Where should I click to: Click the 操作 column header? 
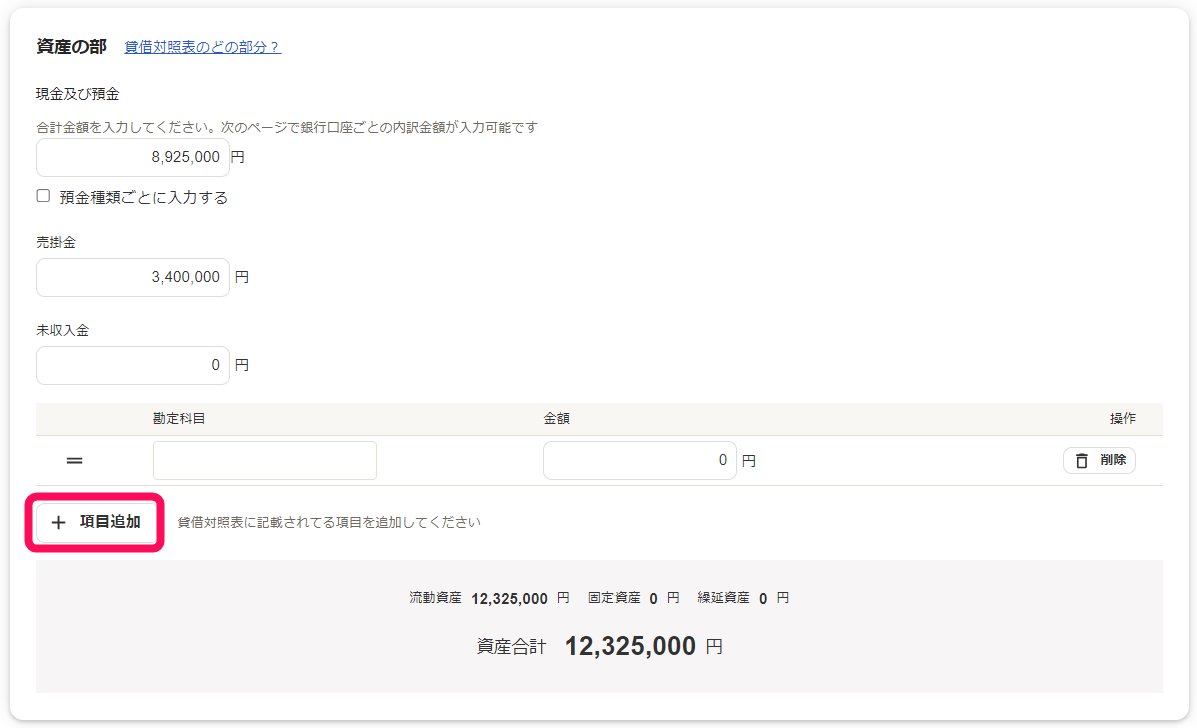click(x=1122, y=419)
